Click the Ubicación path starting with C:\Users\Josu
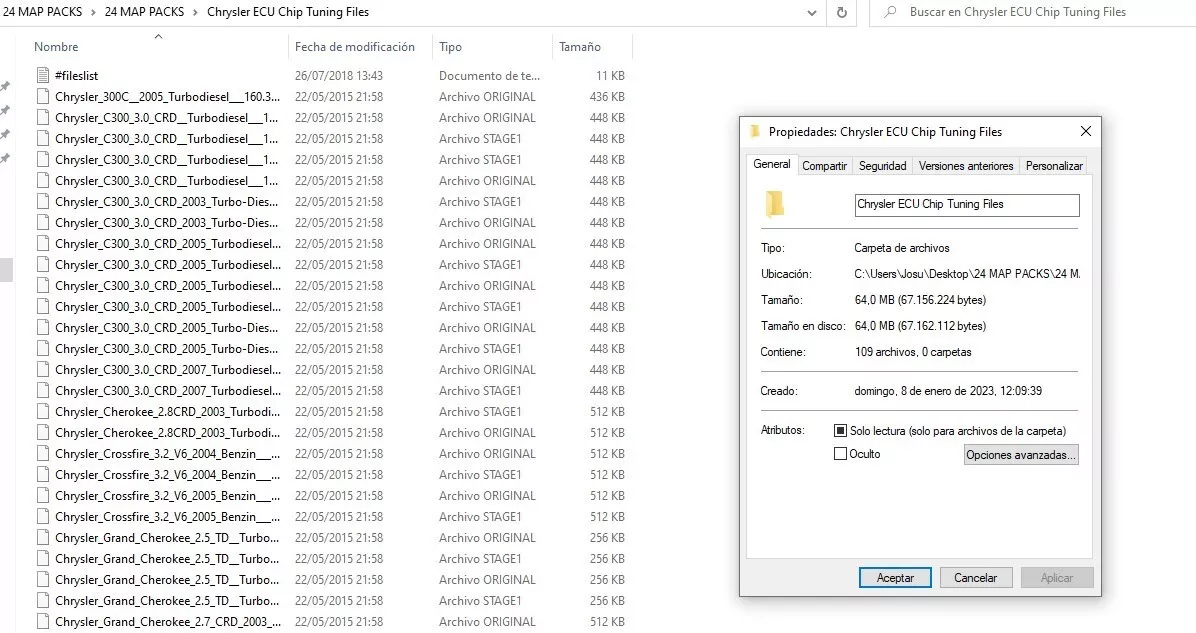1196x633 pixels. (x=967, y=274)
